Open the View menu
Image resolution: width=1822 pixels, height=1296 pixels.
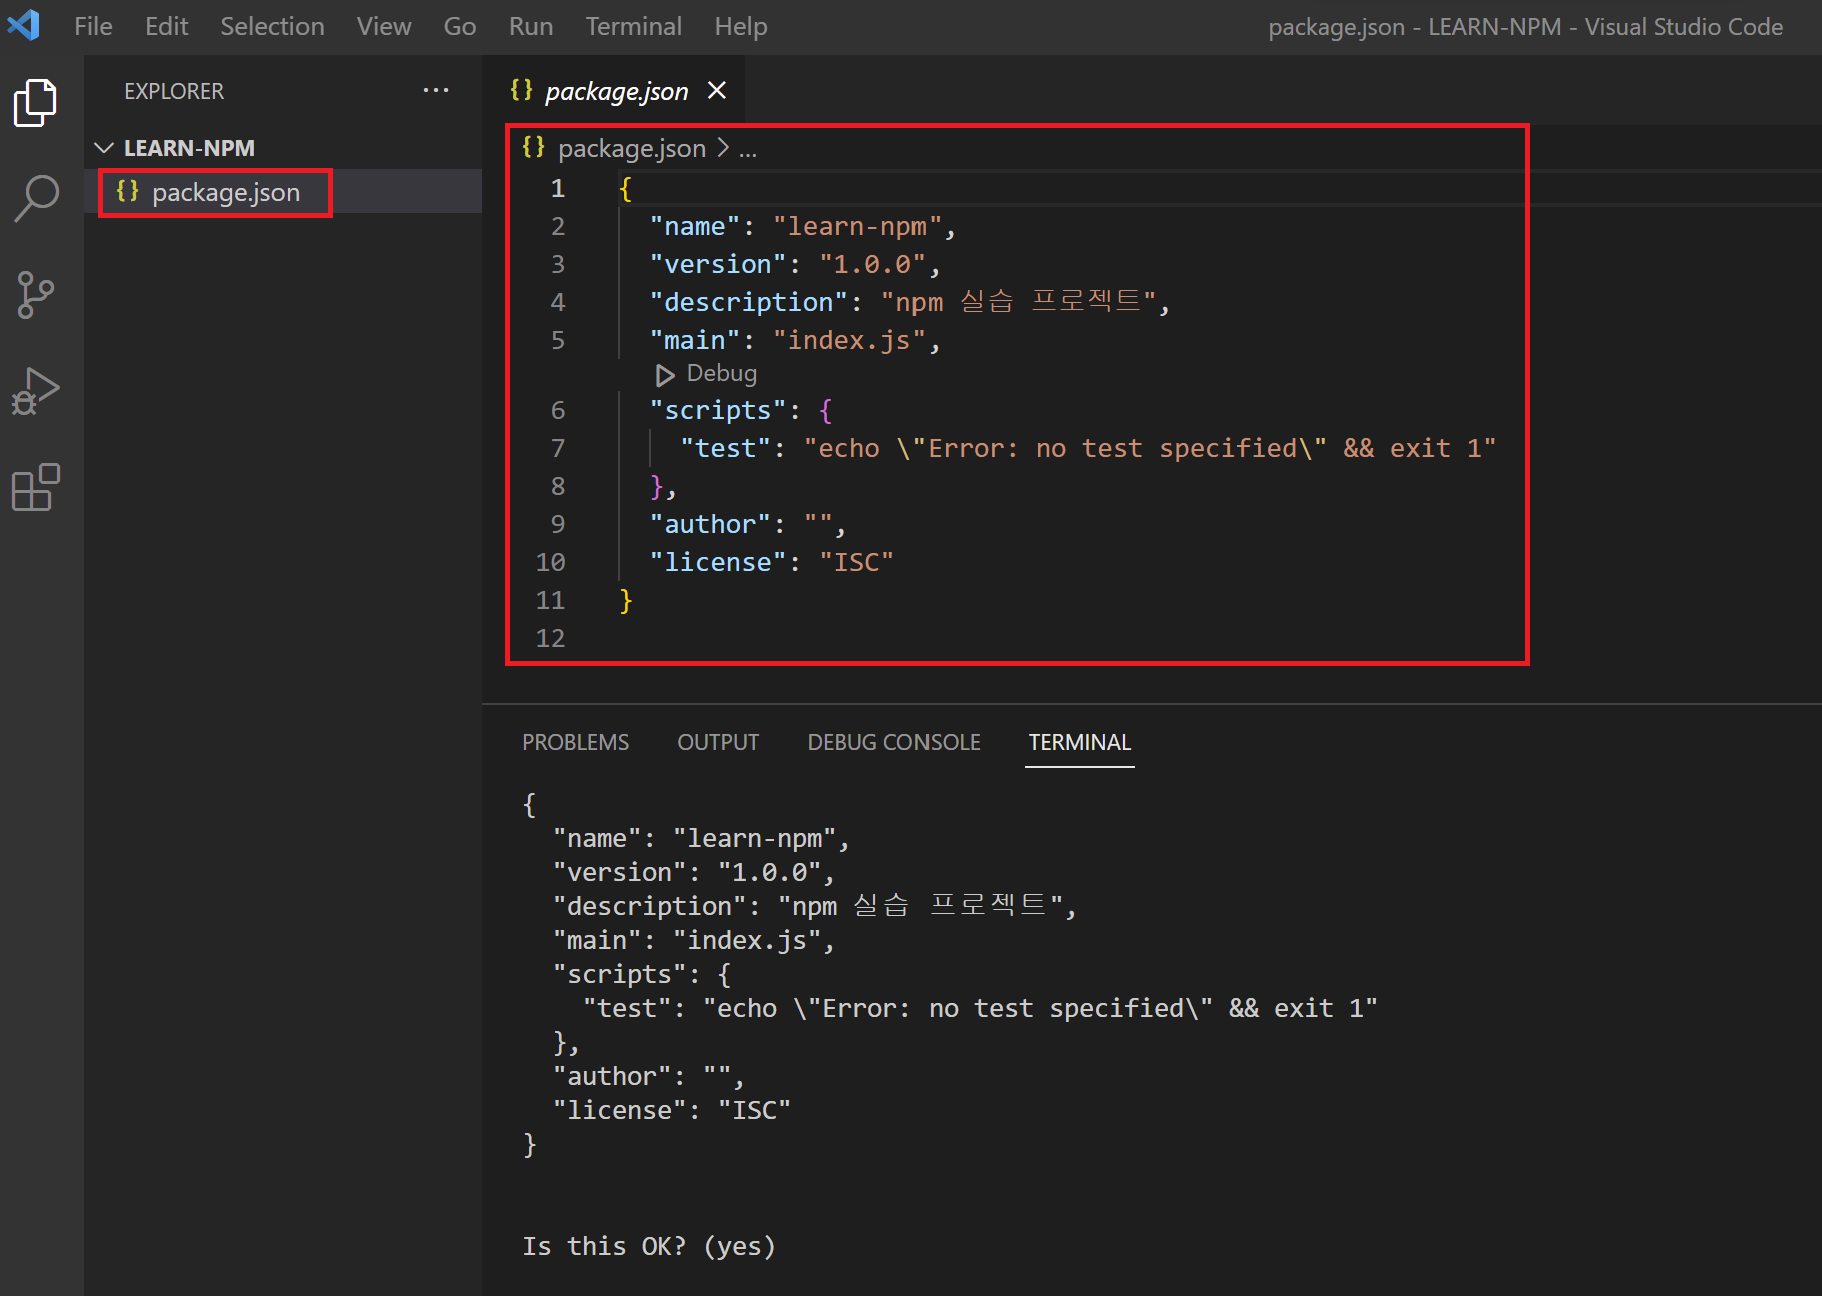[x=384, y=26]
